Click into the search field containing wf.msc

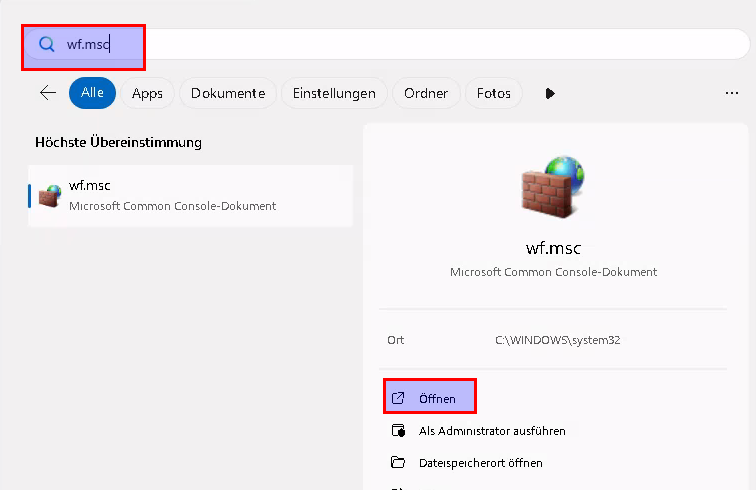(400, 44)
